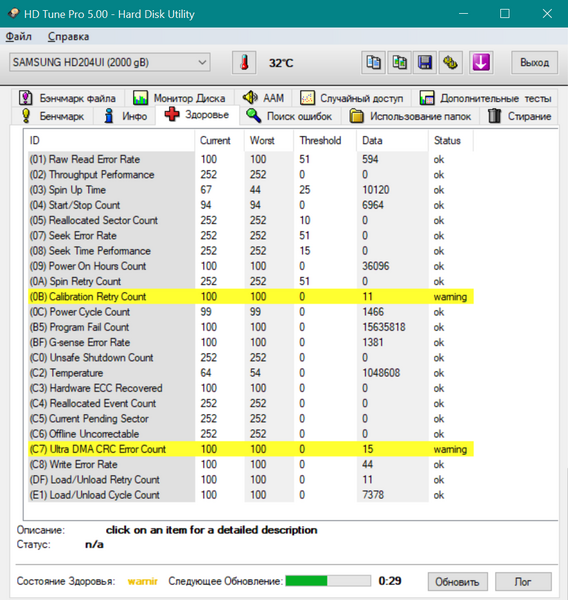Viewport: 568px width, 600px height.
Task: Open the Стирание trash can tab
Action: click(519, 116)
